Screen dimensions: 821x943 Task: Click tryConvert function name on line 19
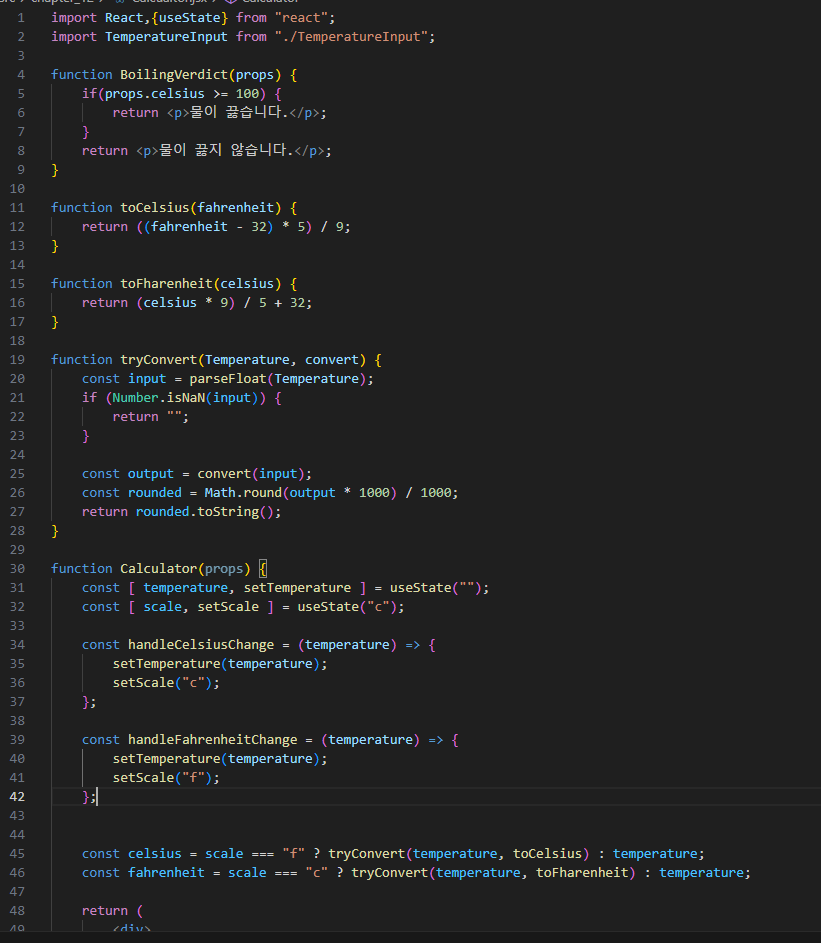pyautogui.click(x=159, y=360)
